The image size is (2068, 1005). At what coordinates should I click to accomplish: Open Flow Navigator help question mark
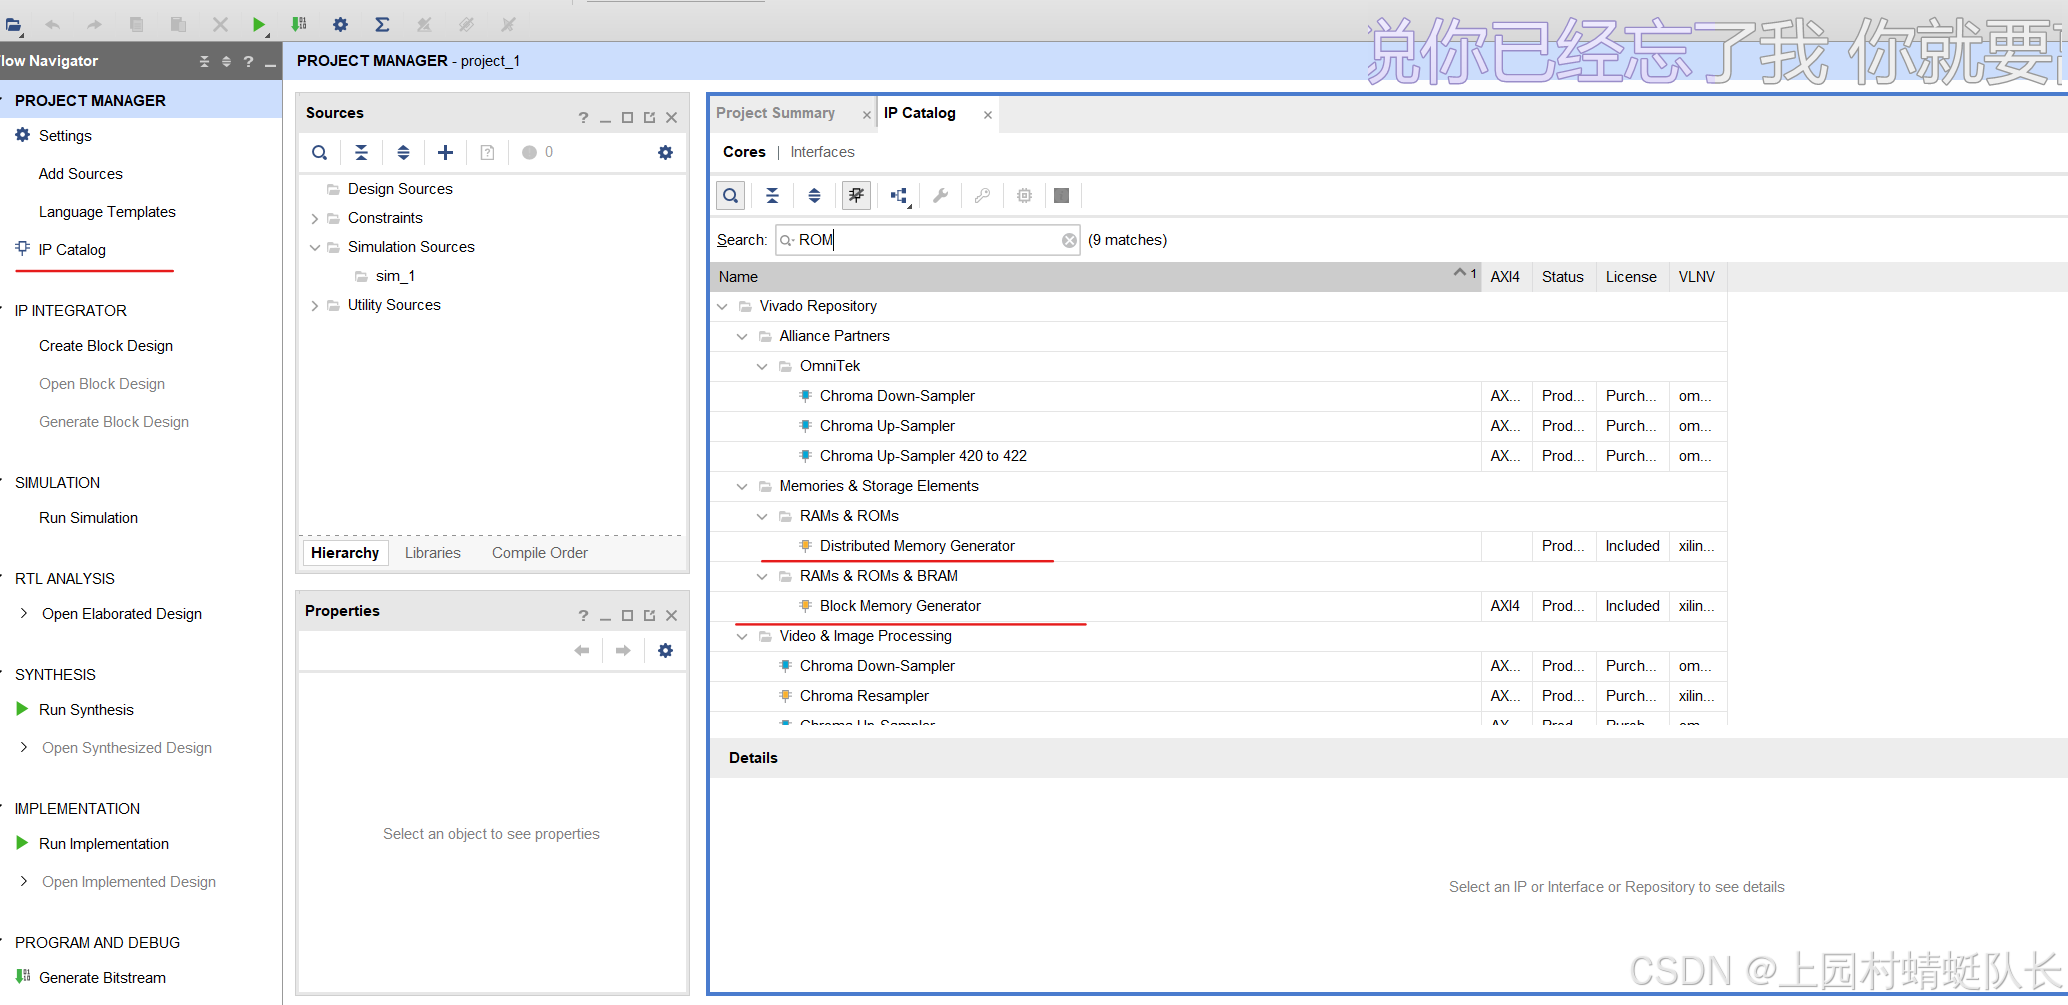248,61
